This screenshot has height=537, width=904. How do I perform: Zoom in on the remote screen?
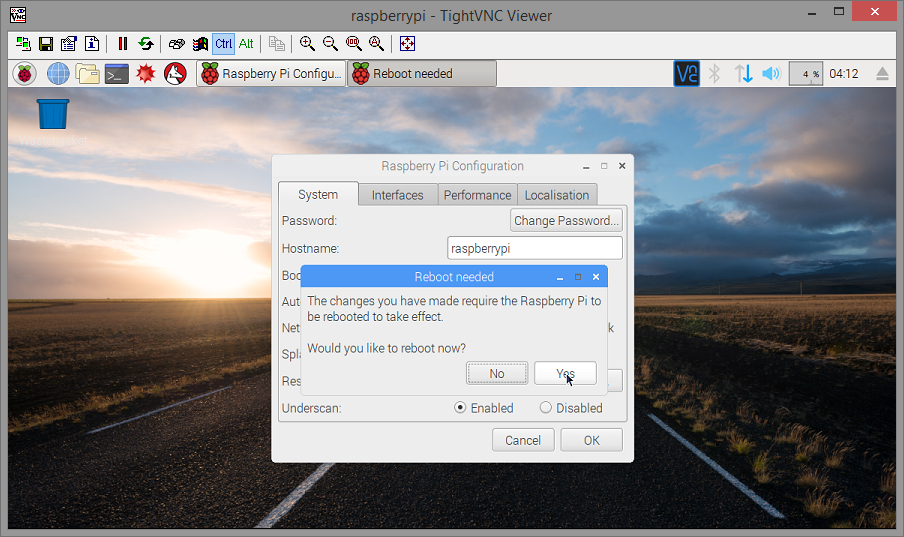pyautogui.click(x=307, y=44)
